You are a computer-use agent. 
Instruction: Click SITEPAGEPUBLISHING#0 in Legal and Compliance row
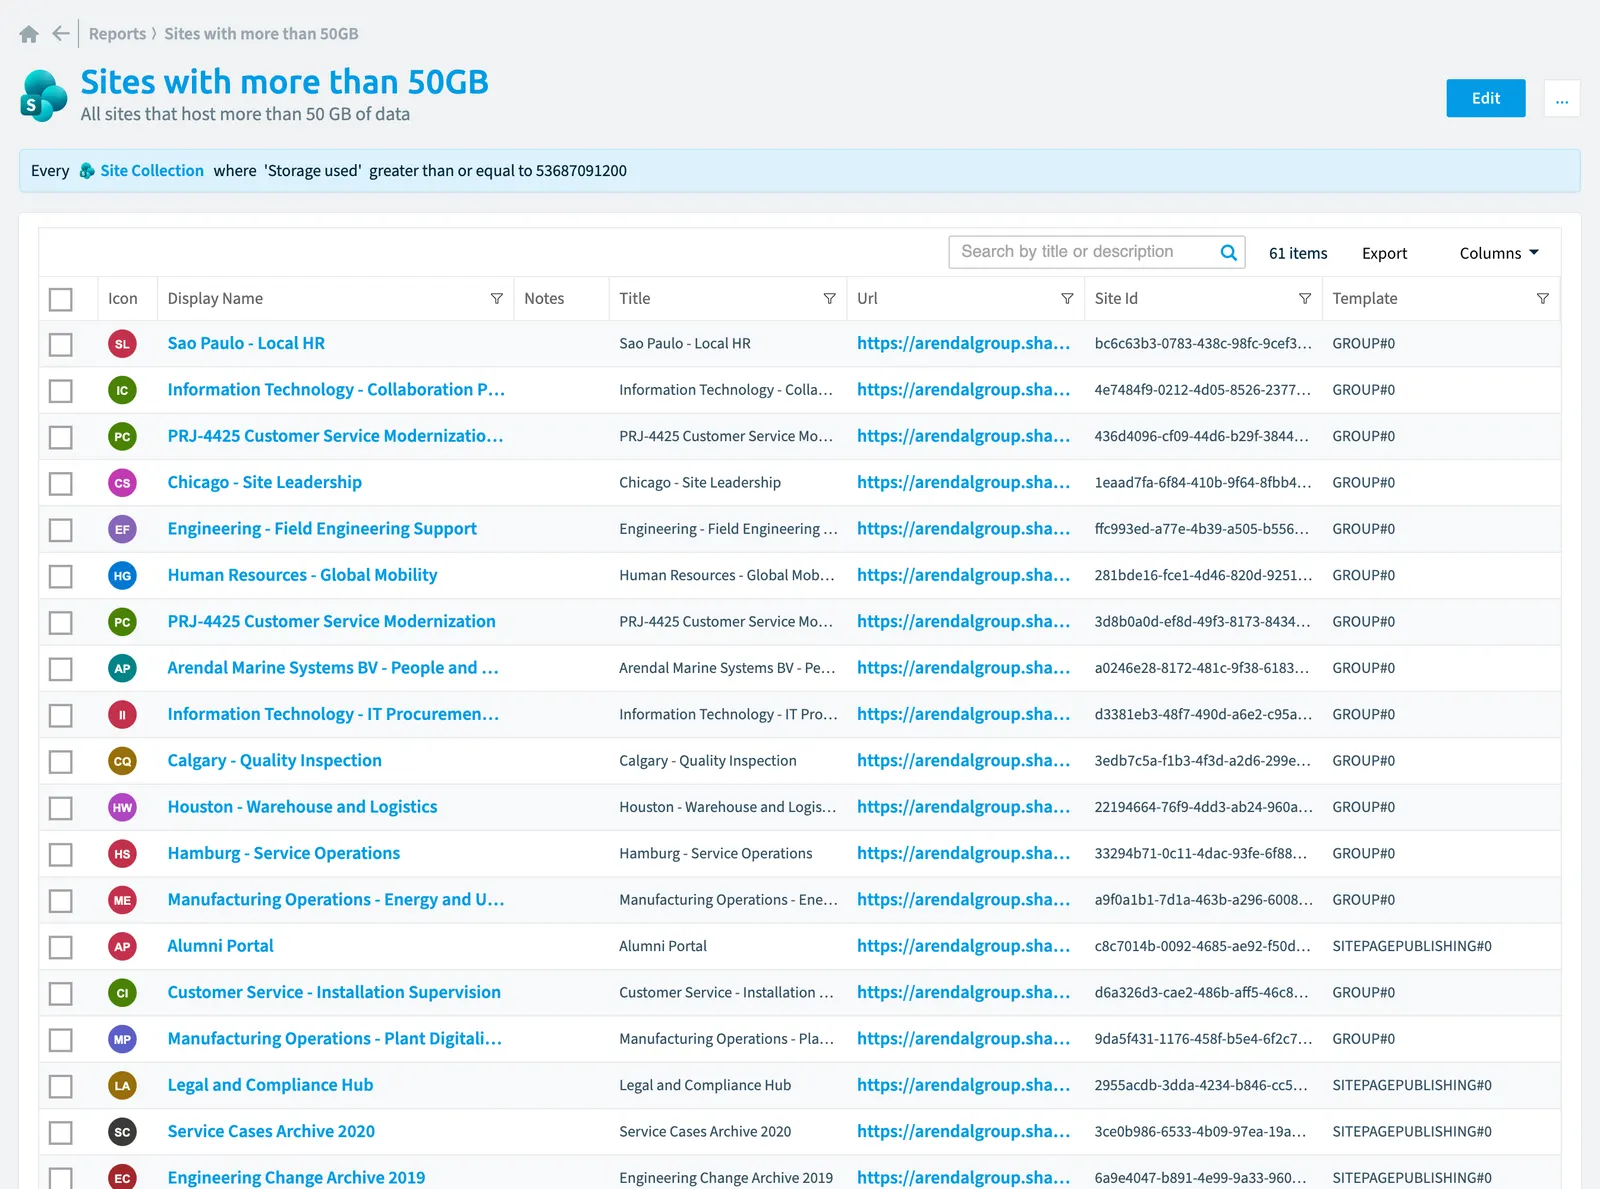coord(1412,1085)
